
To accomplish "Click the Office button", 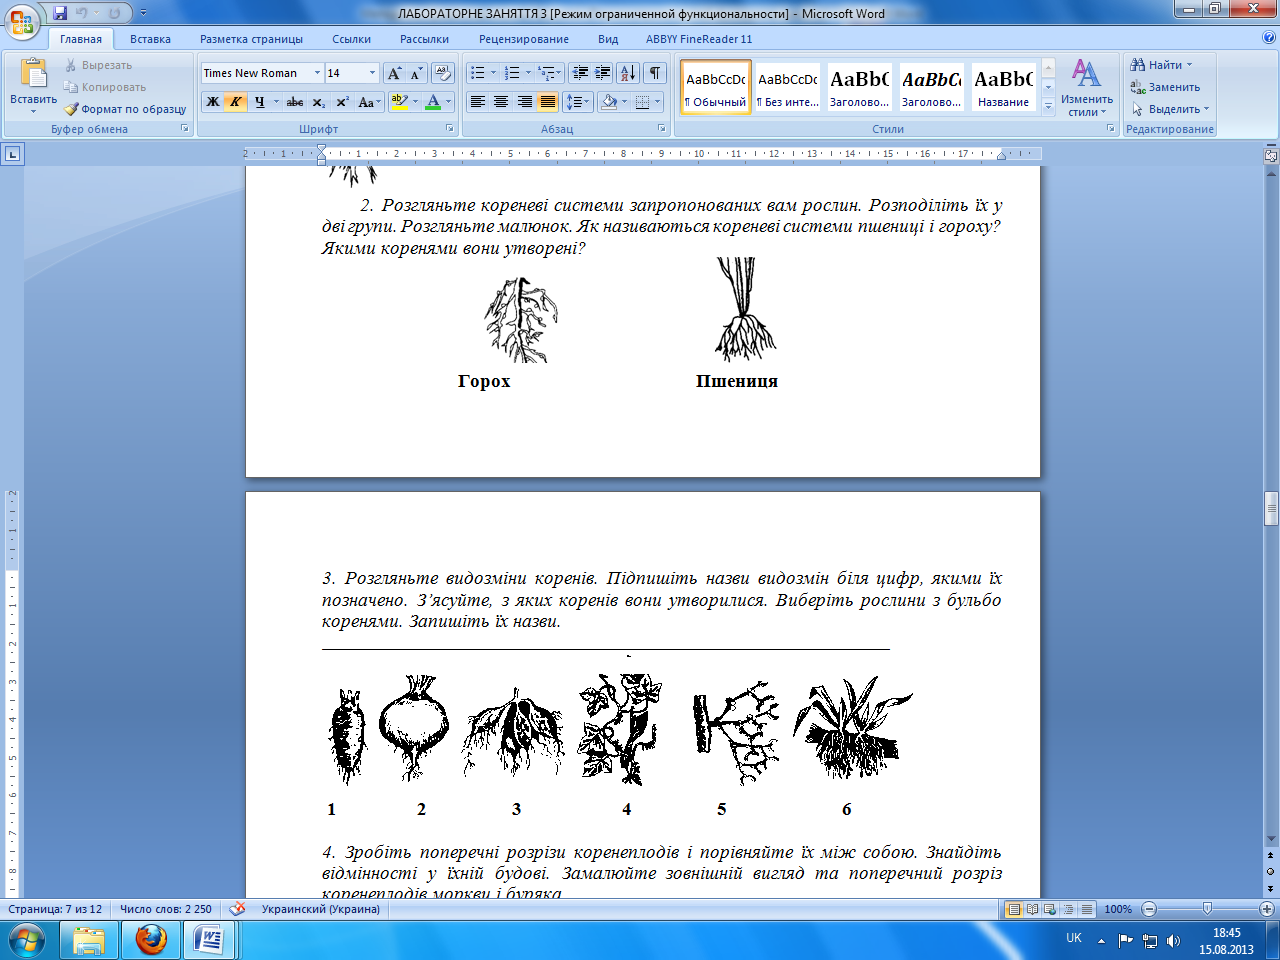I will (22, 20).
